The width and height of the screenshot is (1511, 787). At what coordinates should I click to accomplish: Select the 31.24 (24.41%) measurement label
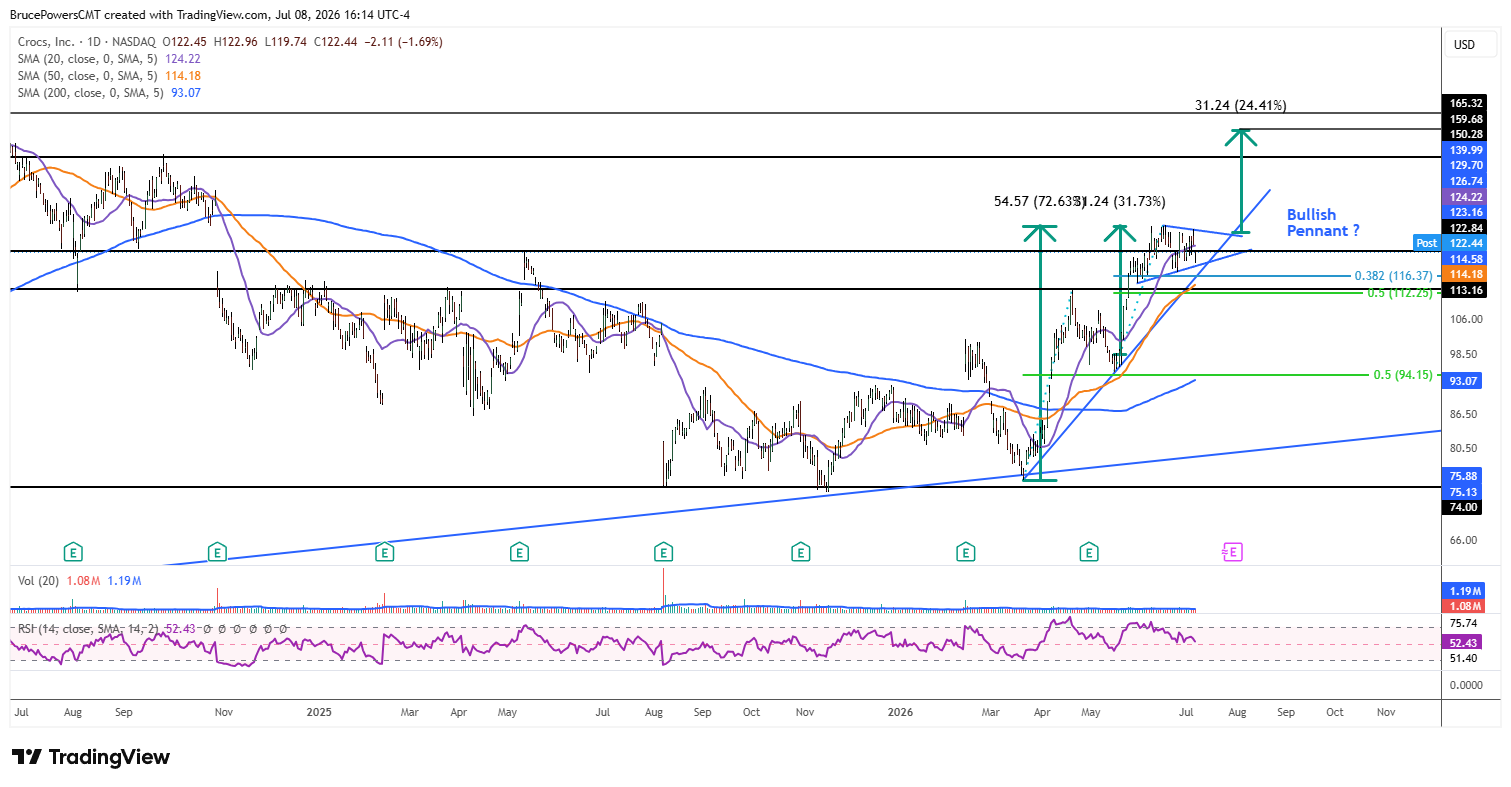tap(1240, 105)
